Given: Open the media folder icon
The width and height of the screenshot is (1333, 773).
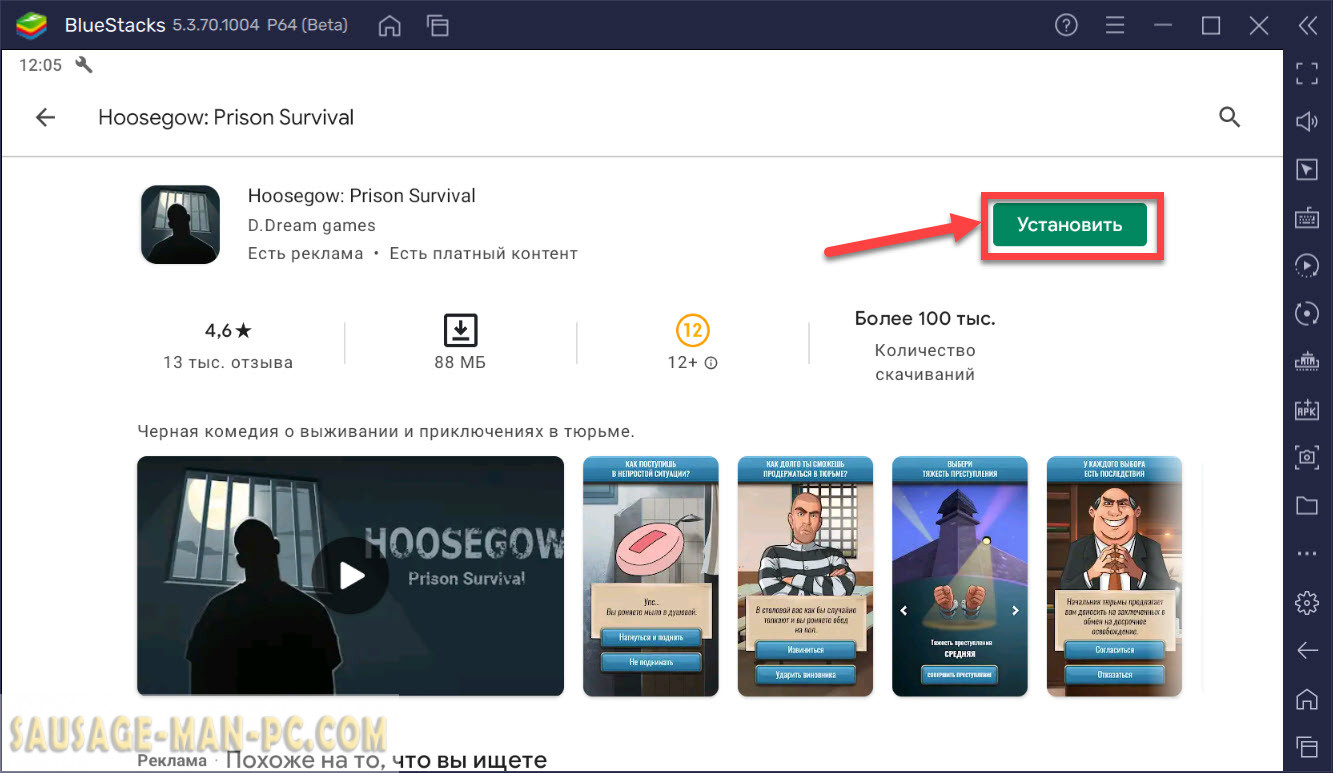Looking at the screenshot, I should [x=1307, y=505].
